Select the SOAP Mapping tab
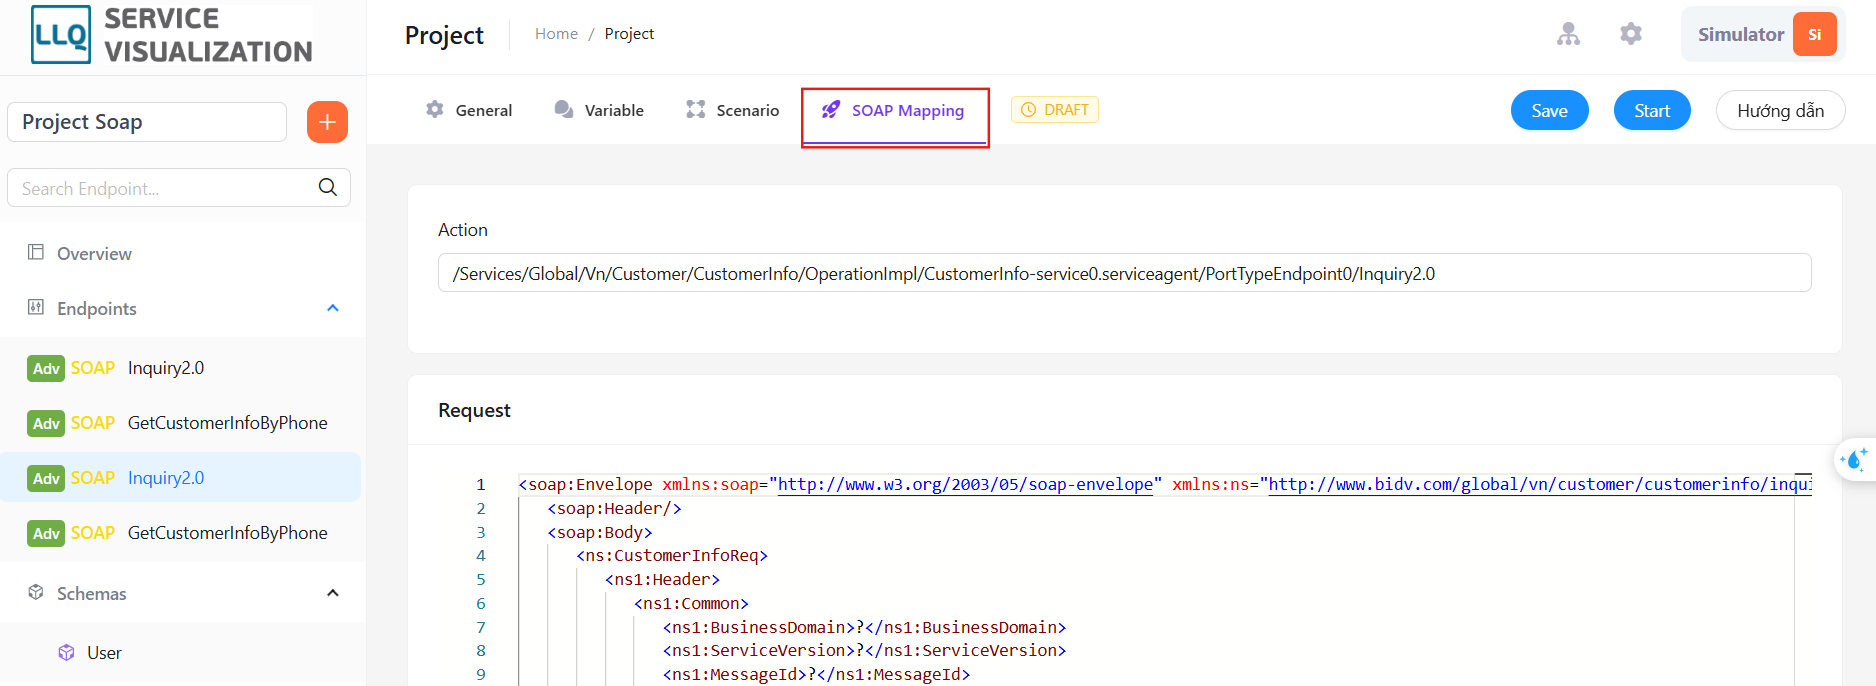 pyautogui.click(x=894, y=110)
